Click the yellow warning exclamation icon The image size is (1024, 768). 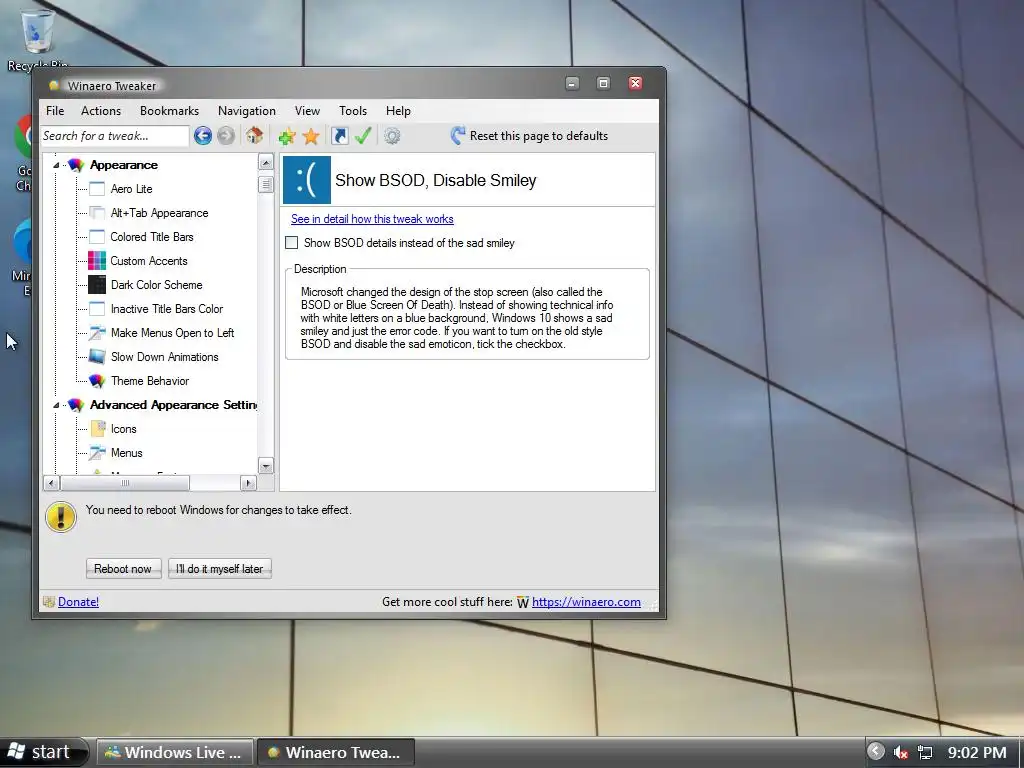point(61,517)
